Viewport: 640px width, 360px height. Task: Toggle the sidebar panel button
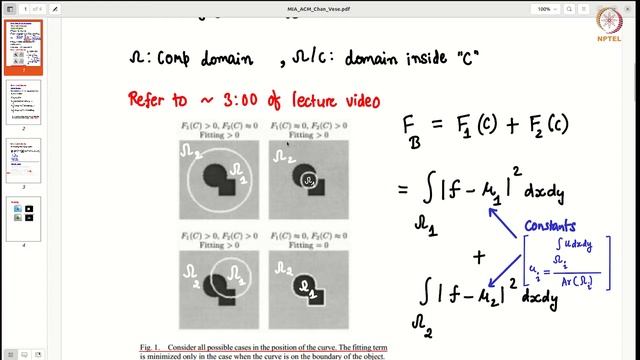point(10,9)
